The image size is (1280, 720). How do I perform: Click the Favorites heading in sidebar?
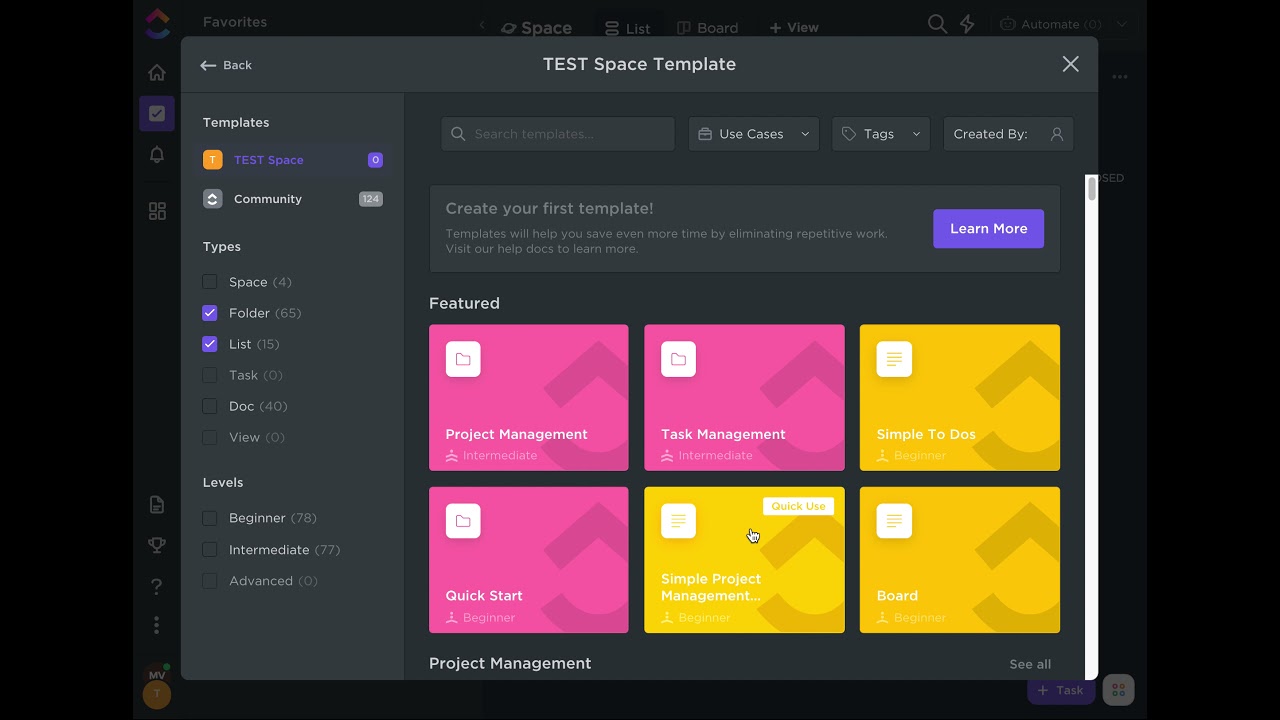tap(235, 22)
